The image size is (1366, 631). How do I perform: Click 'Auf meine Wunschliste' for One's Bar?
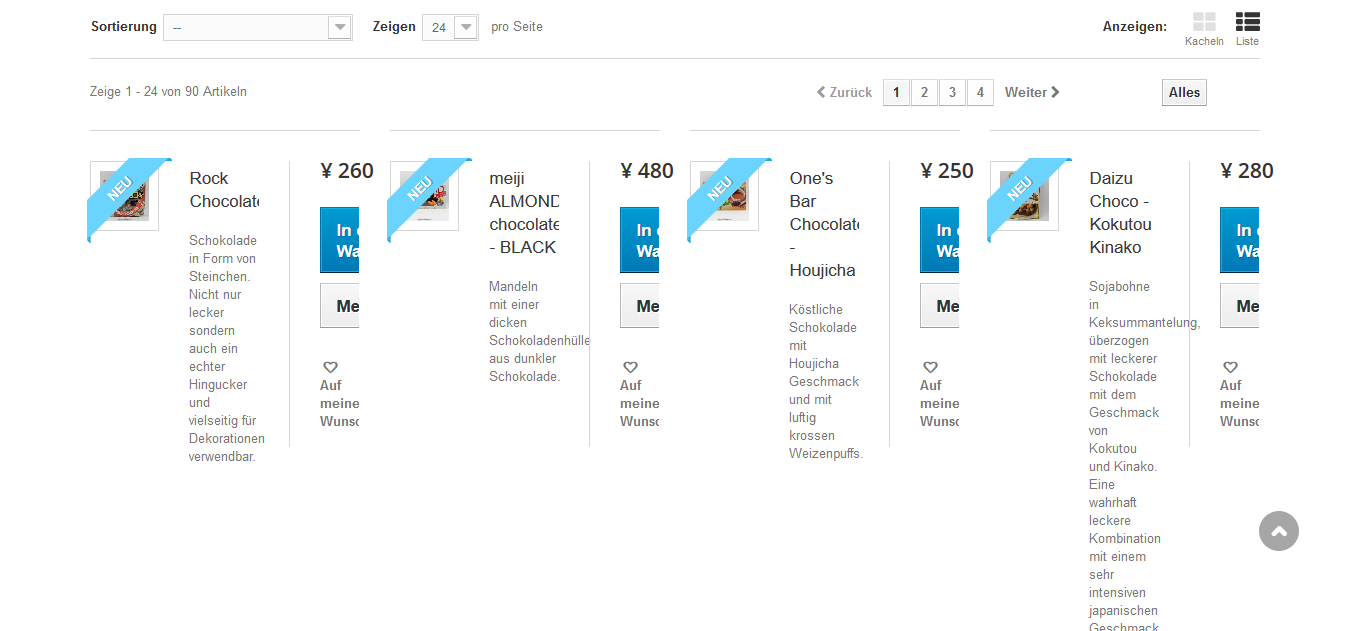click(939, 403)
